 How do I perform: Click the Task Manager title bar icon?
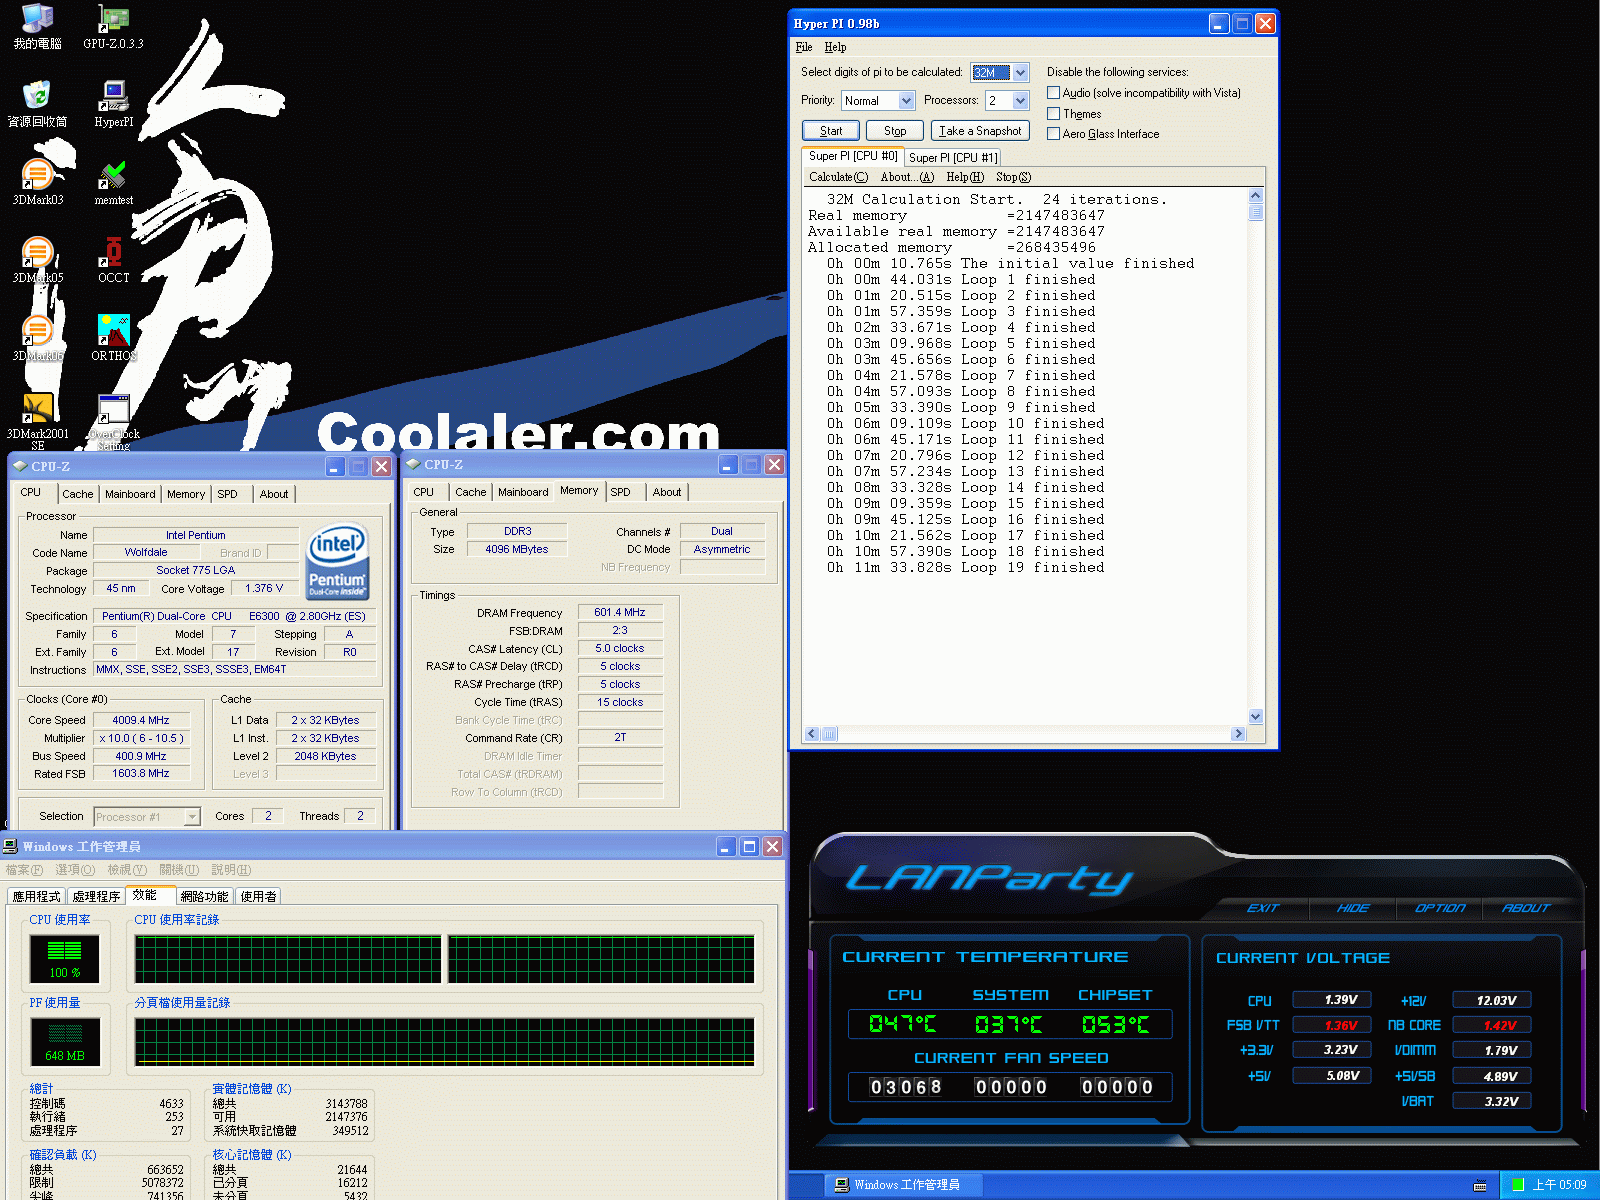[x=10, y=846]
